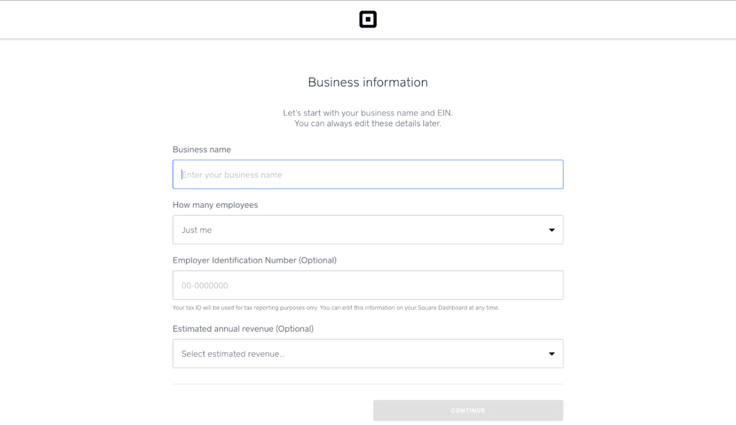Click the 'Estimated annual revenue (Optional)' label

[x=243, y=329]
